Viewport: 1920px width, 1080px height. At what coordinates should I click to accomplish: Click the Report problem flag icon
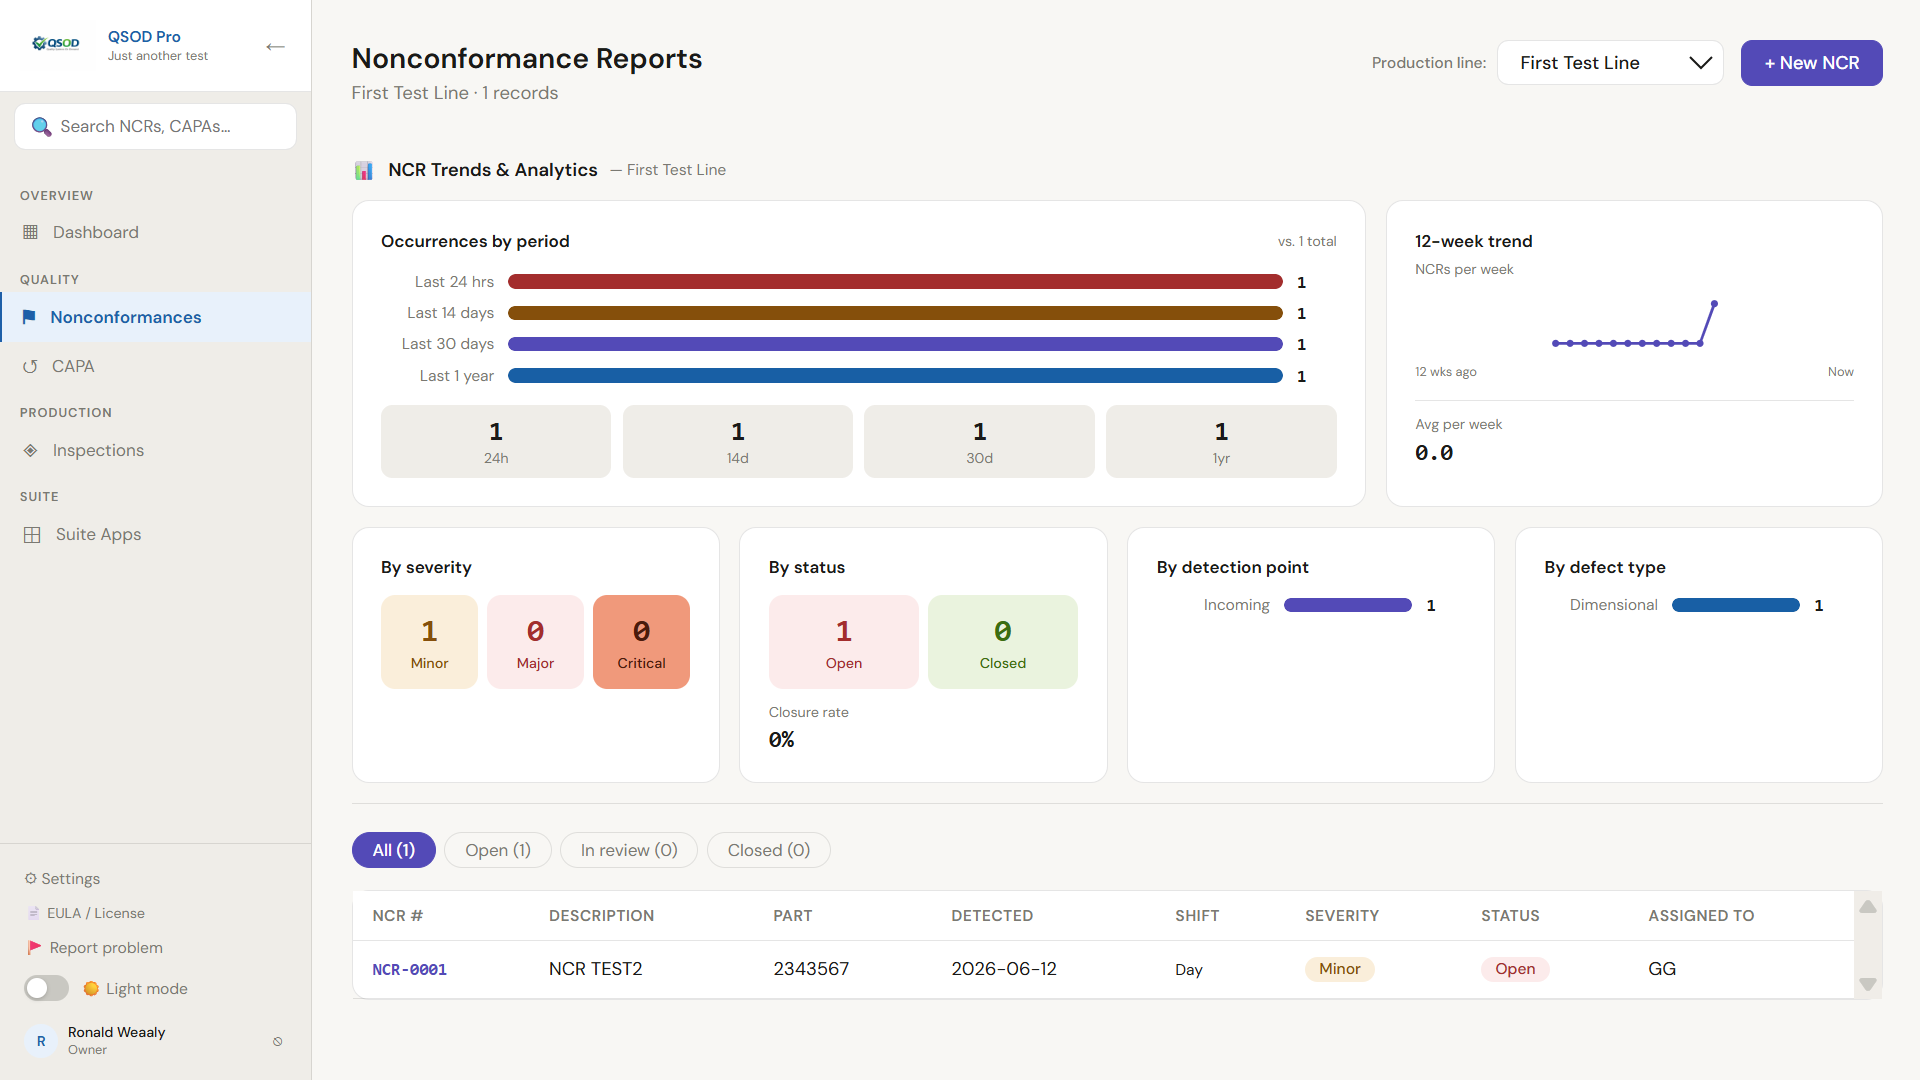(x=34, y=947)
